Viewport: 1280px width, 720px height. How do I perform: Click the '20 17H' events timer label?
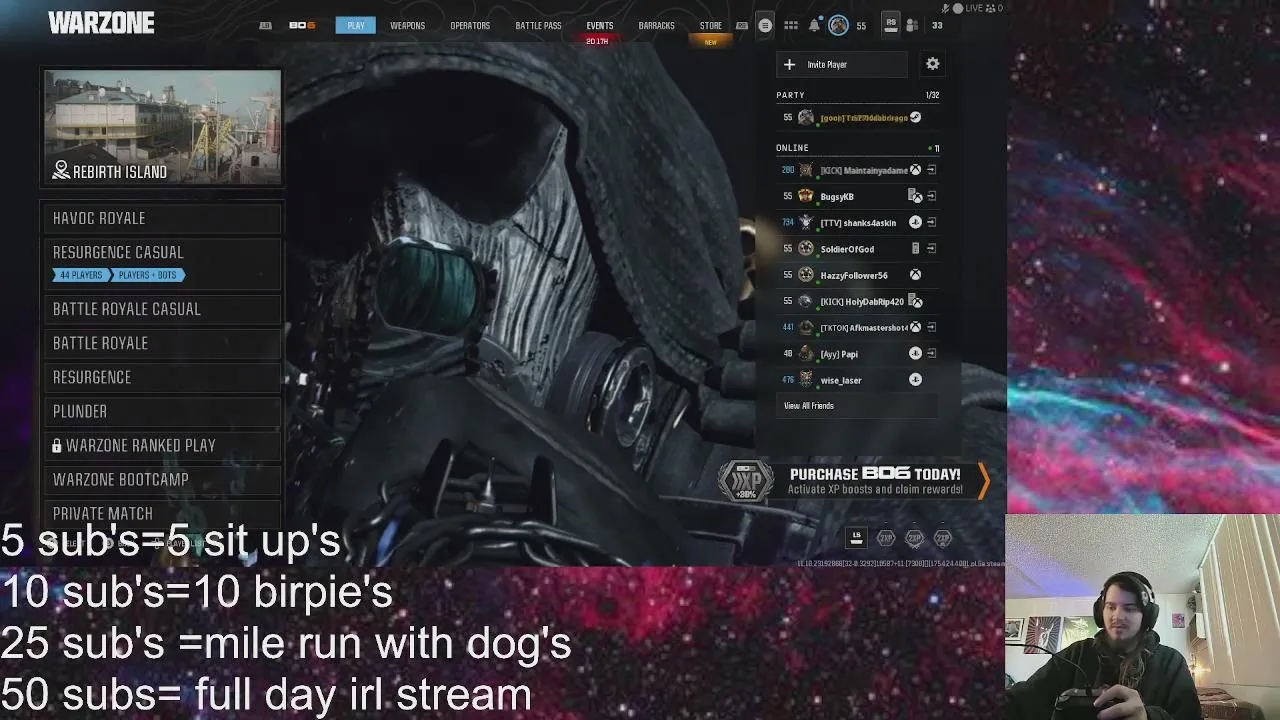pos(597,41)
